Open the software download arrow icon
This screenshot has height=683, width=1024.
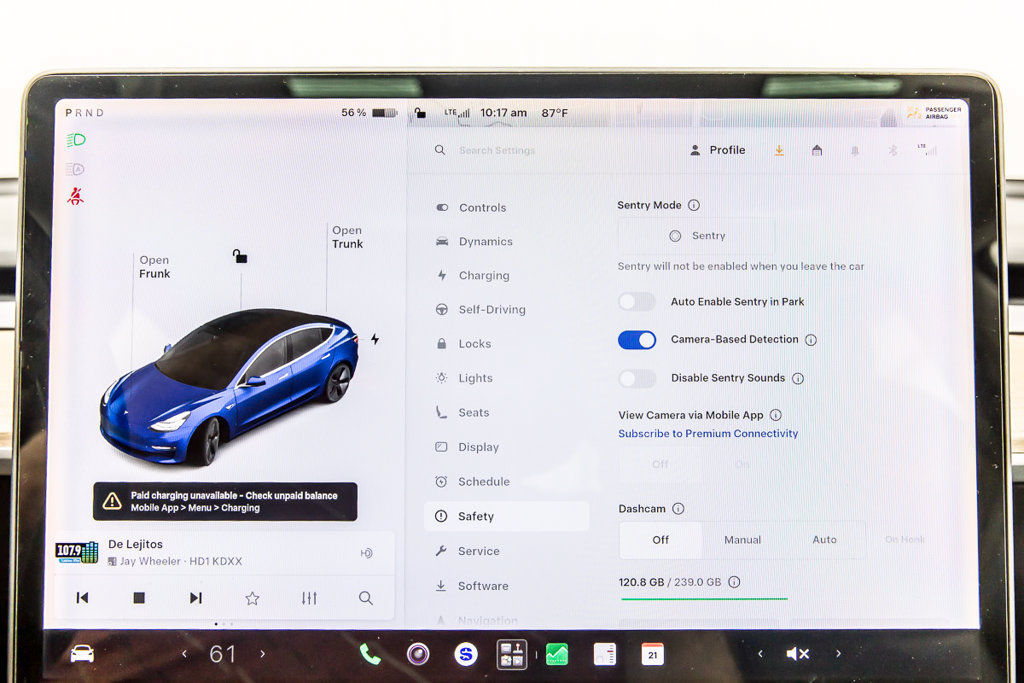pyautogui.click(x=779, y=150)
